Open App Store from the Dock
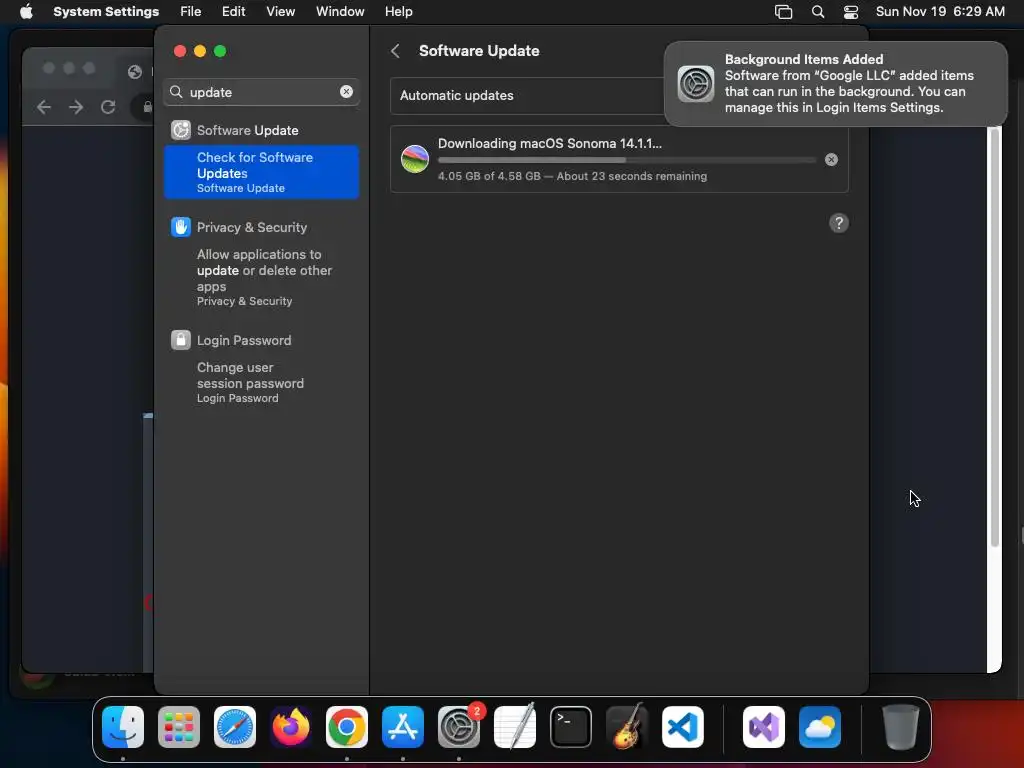 point(403,727)
